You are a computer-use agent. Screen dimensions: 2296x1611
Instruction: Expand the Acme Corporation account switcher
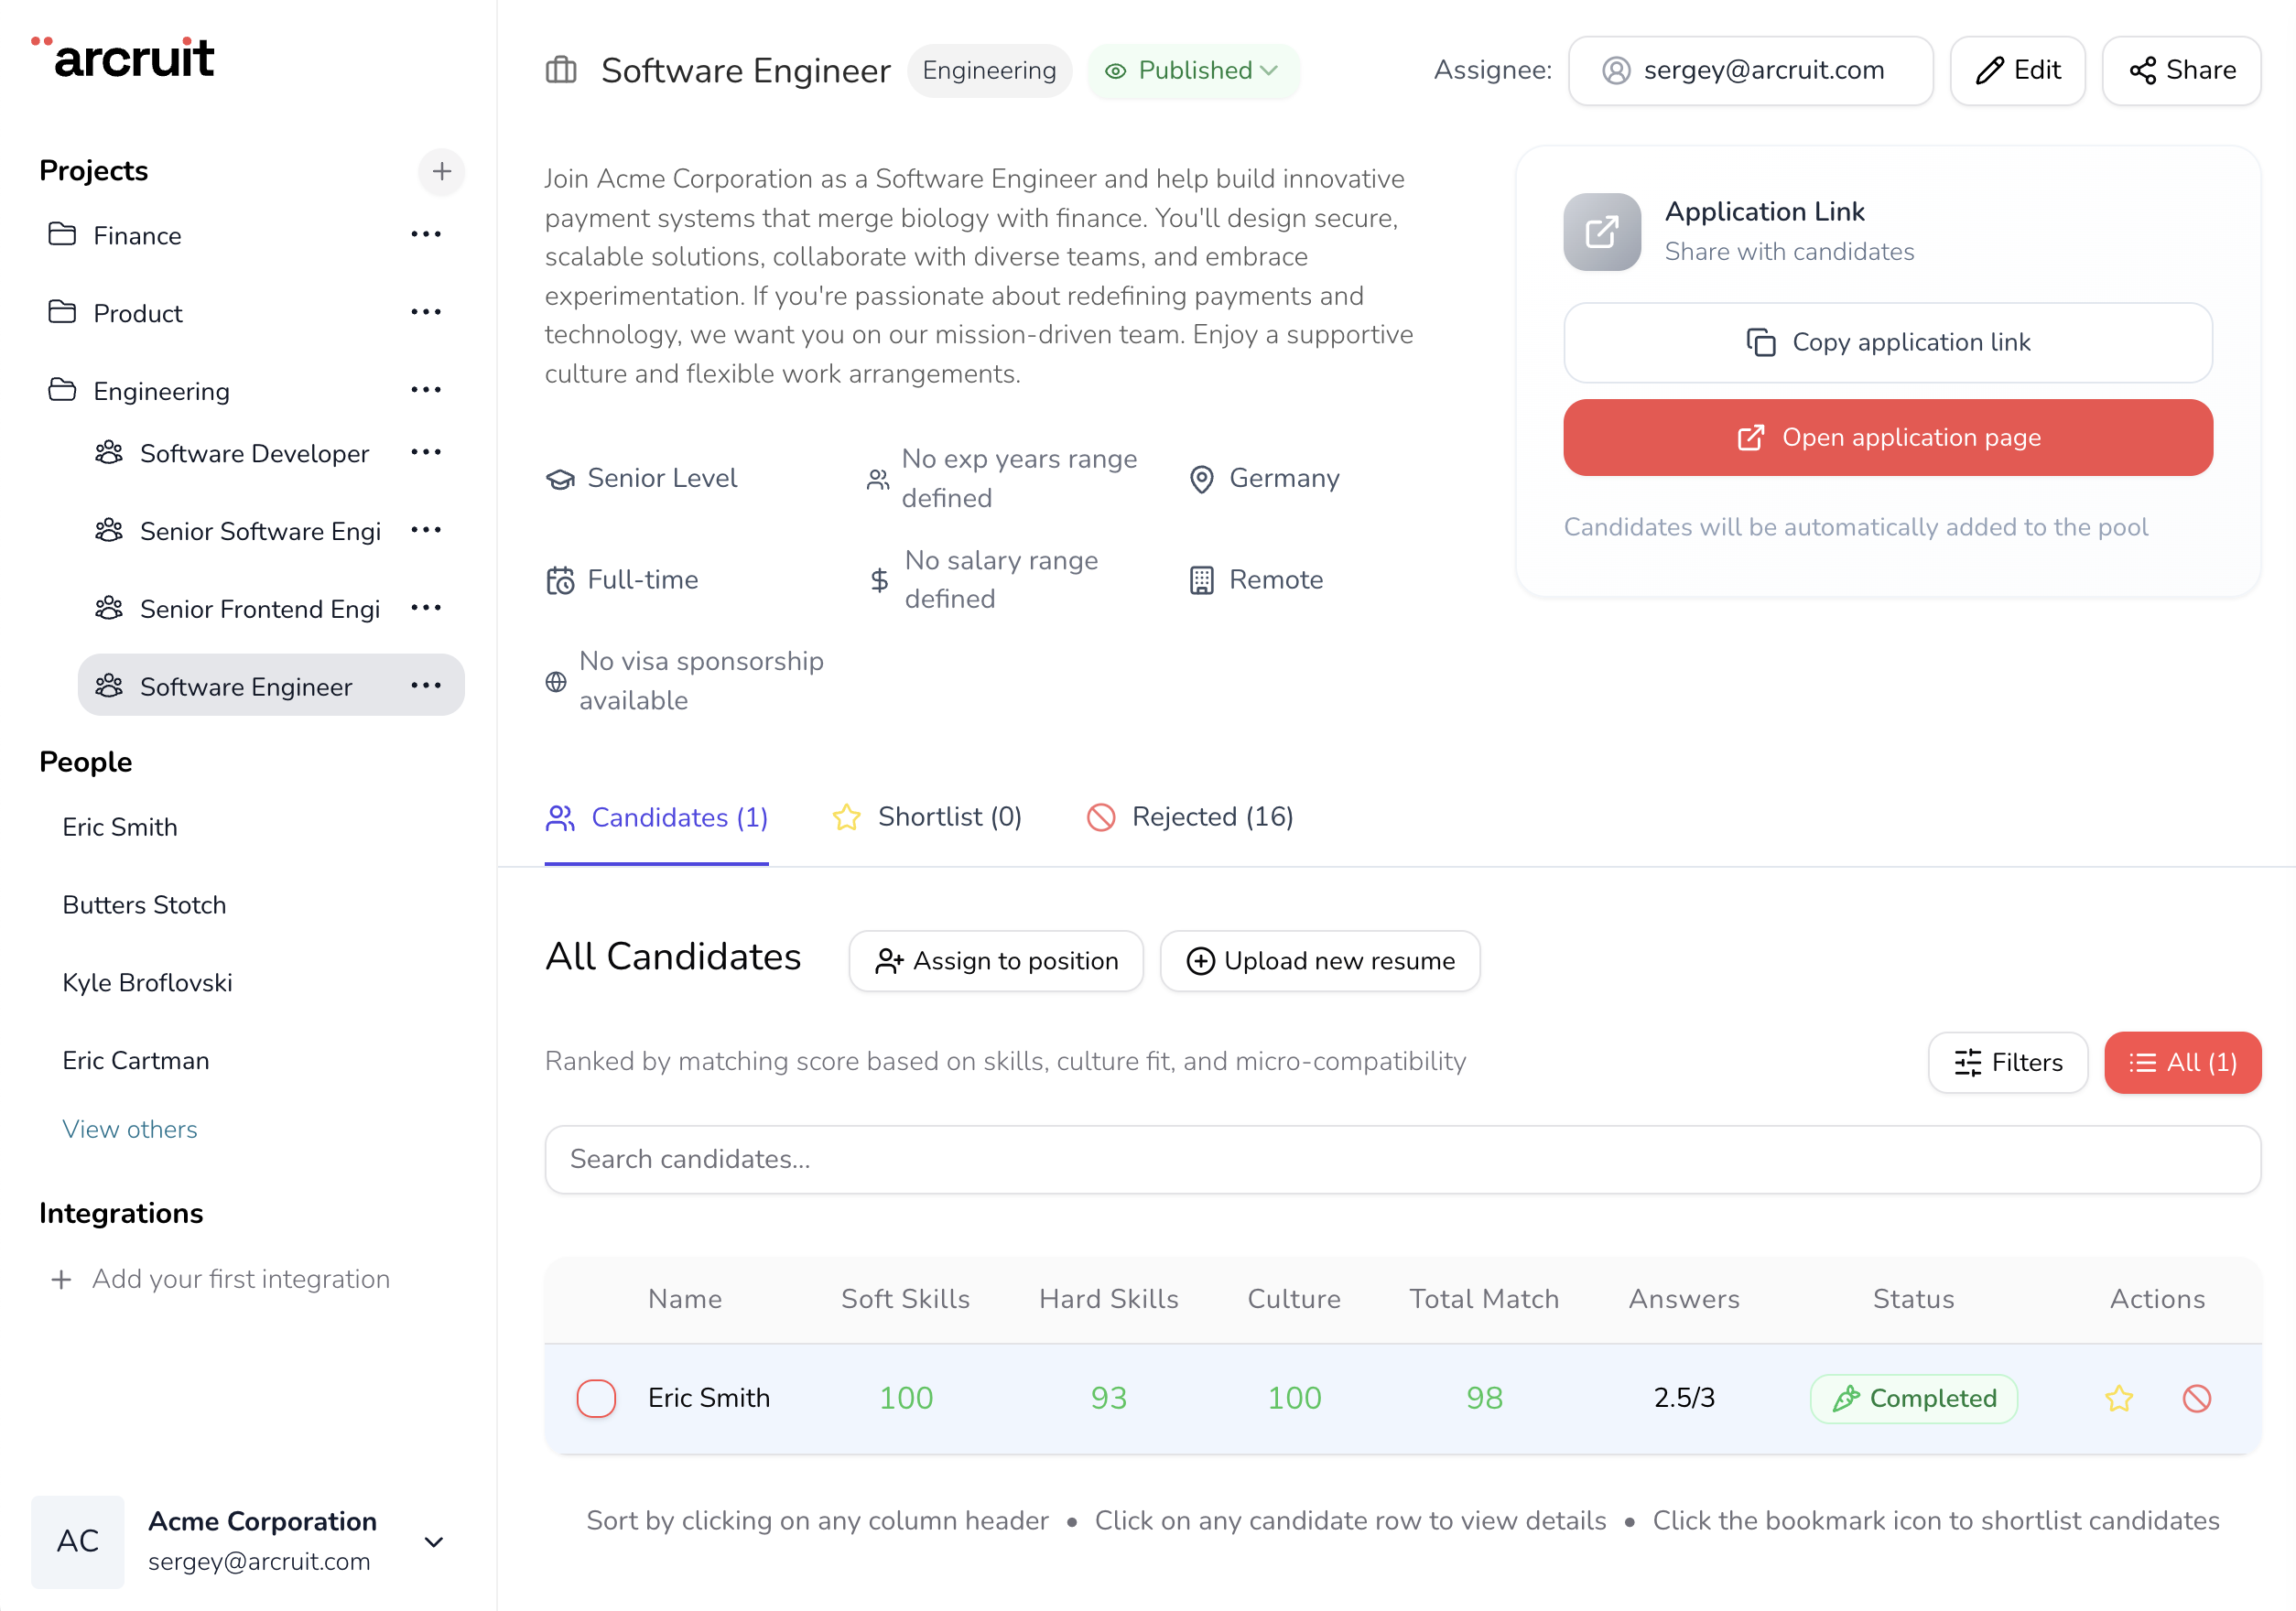point(434,1541)
